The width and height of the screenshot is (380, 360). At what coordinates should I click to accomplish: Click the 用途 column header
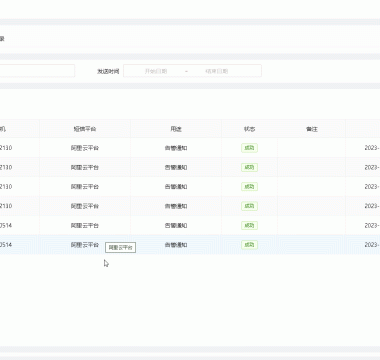click(176, 129)
